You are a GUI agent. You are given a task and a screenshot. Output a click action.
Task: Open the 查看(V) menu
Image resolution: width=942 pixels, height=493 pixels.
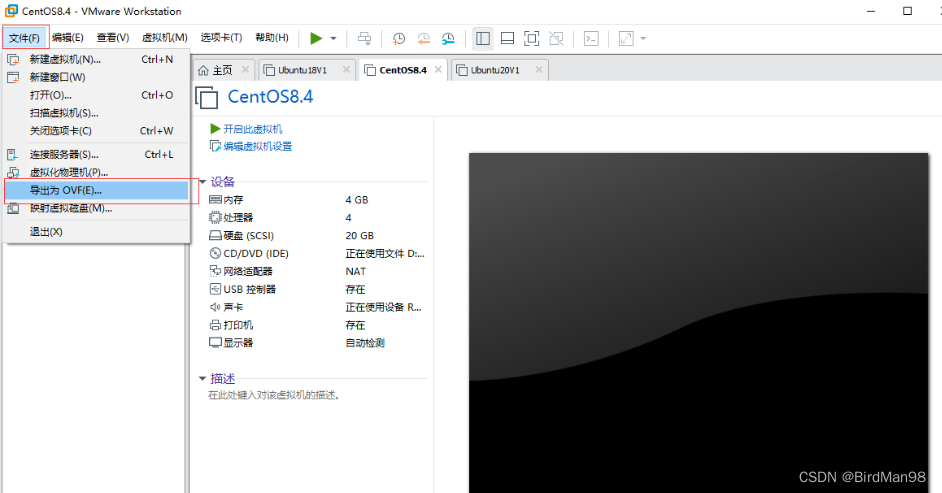113,38
